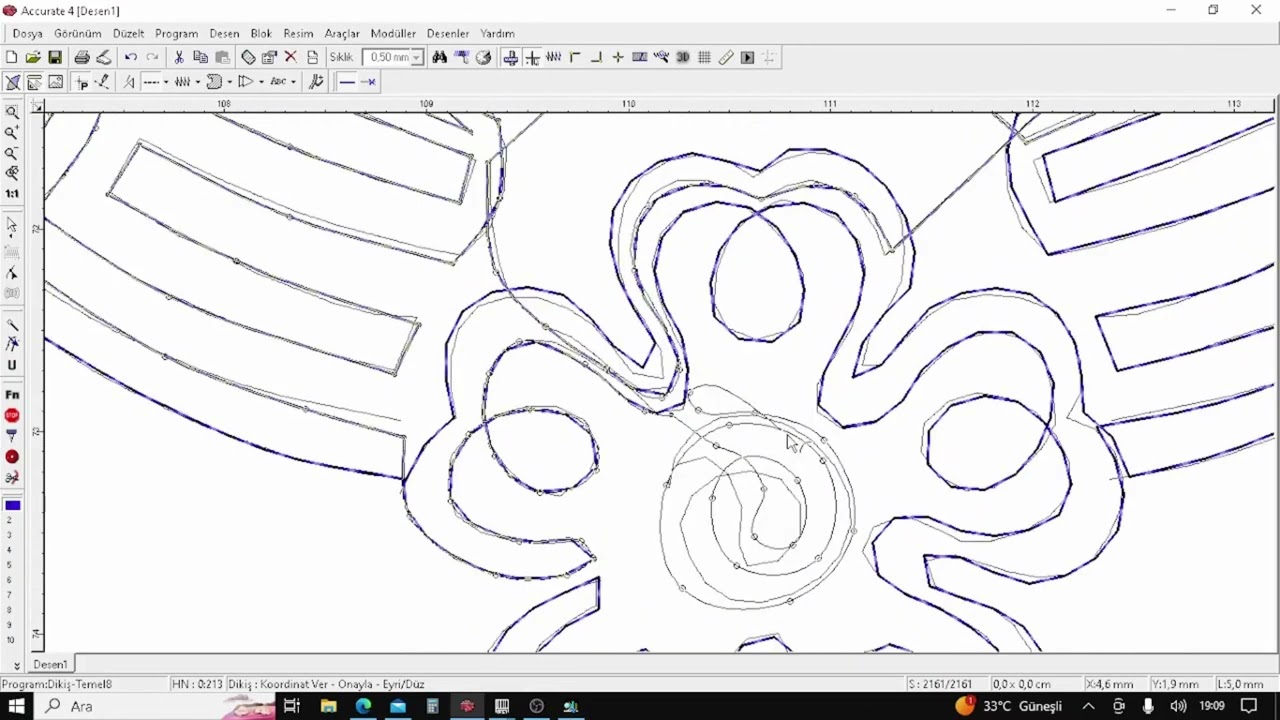Select the crosshair plus icon
Screen dimensions: 1280x720
tap(618, 58)
